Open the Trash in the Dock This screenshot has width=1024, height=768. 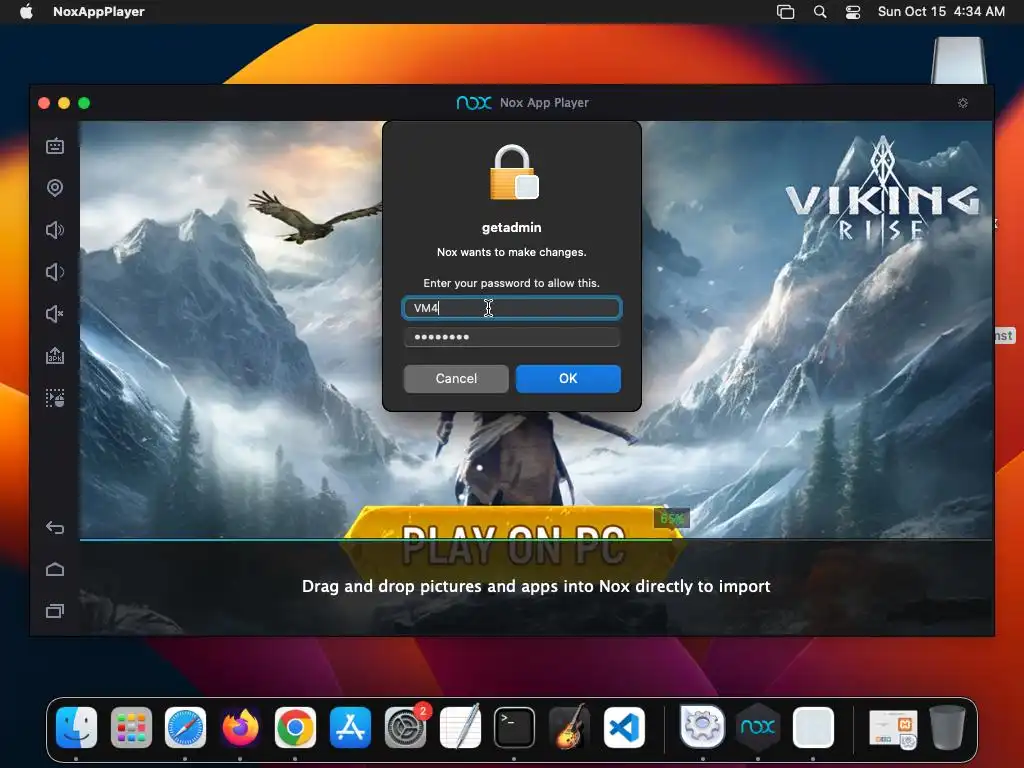coord(947,727)
